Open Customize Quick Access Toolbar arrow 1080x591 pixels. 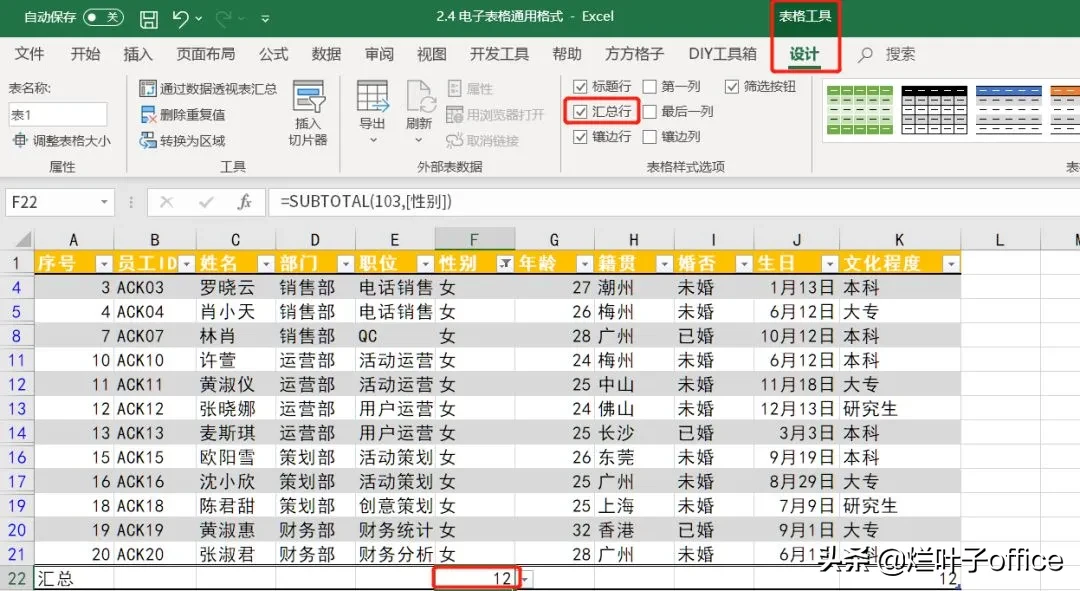[x=265, y=19]
